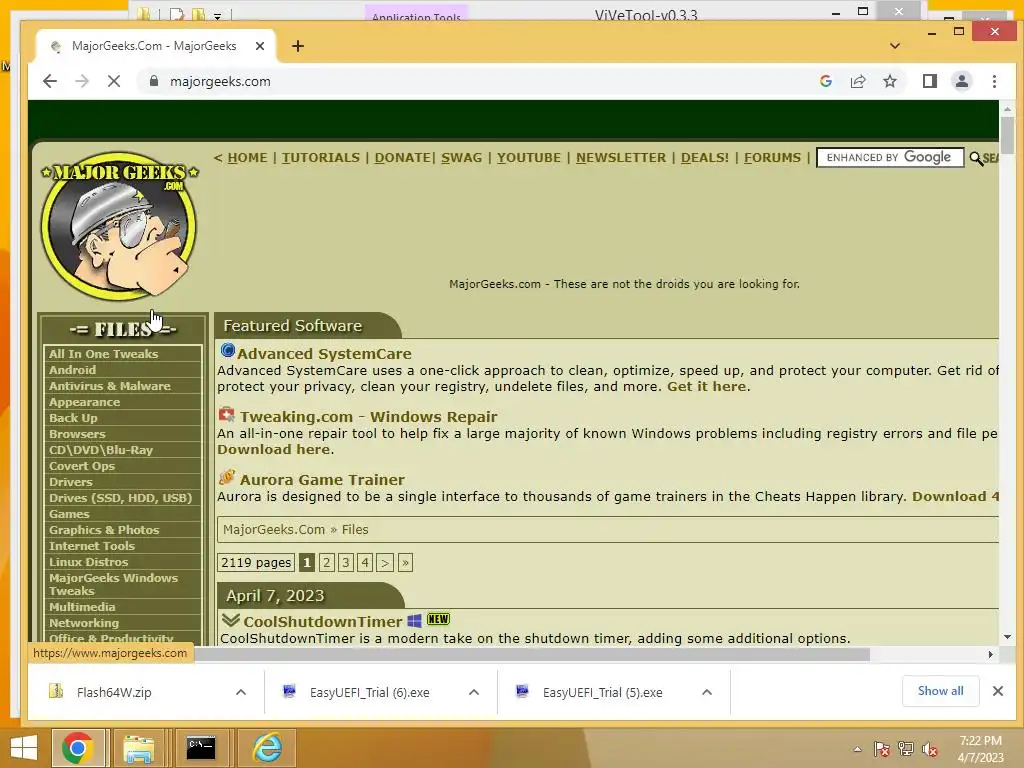Screen dimensions: 1024x768
Task: Open a new tab
Action: point(298,46)
